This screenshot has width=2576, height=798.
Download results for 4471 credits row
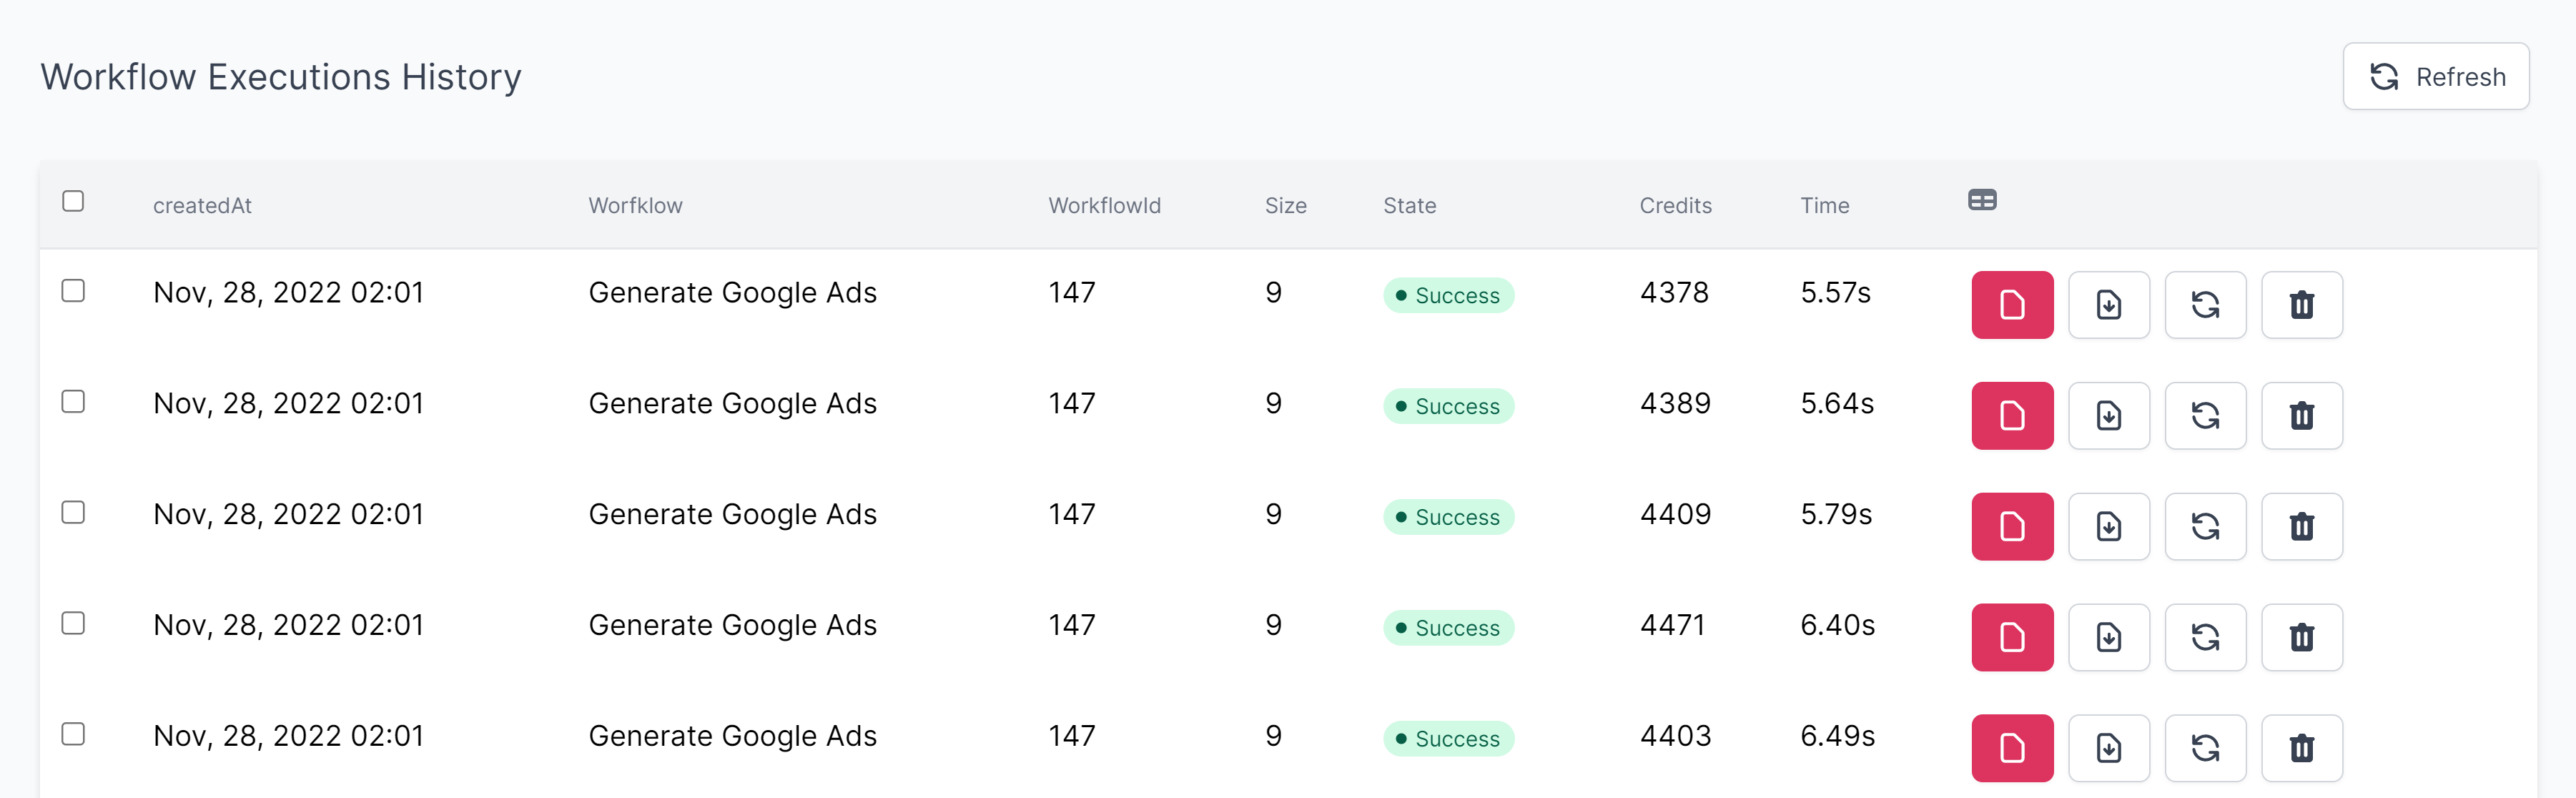[x=2108, y=638]
